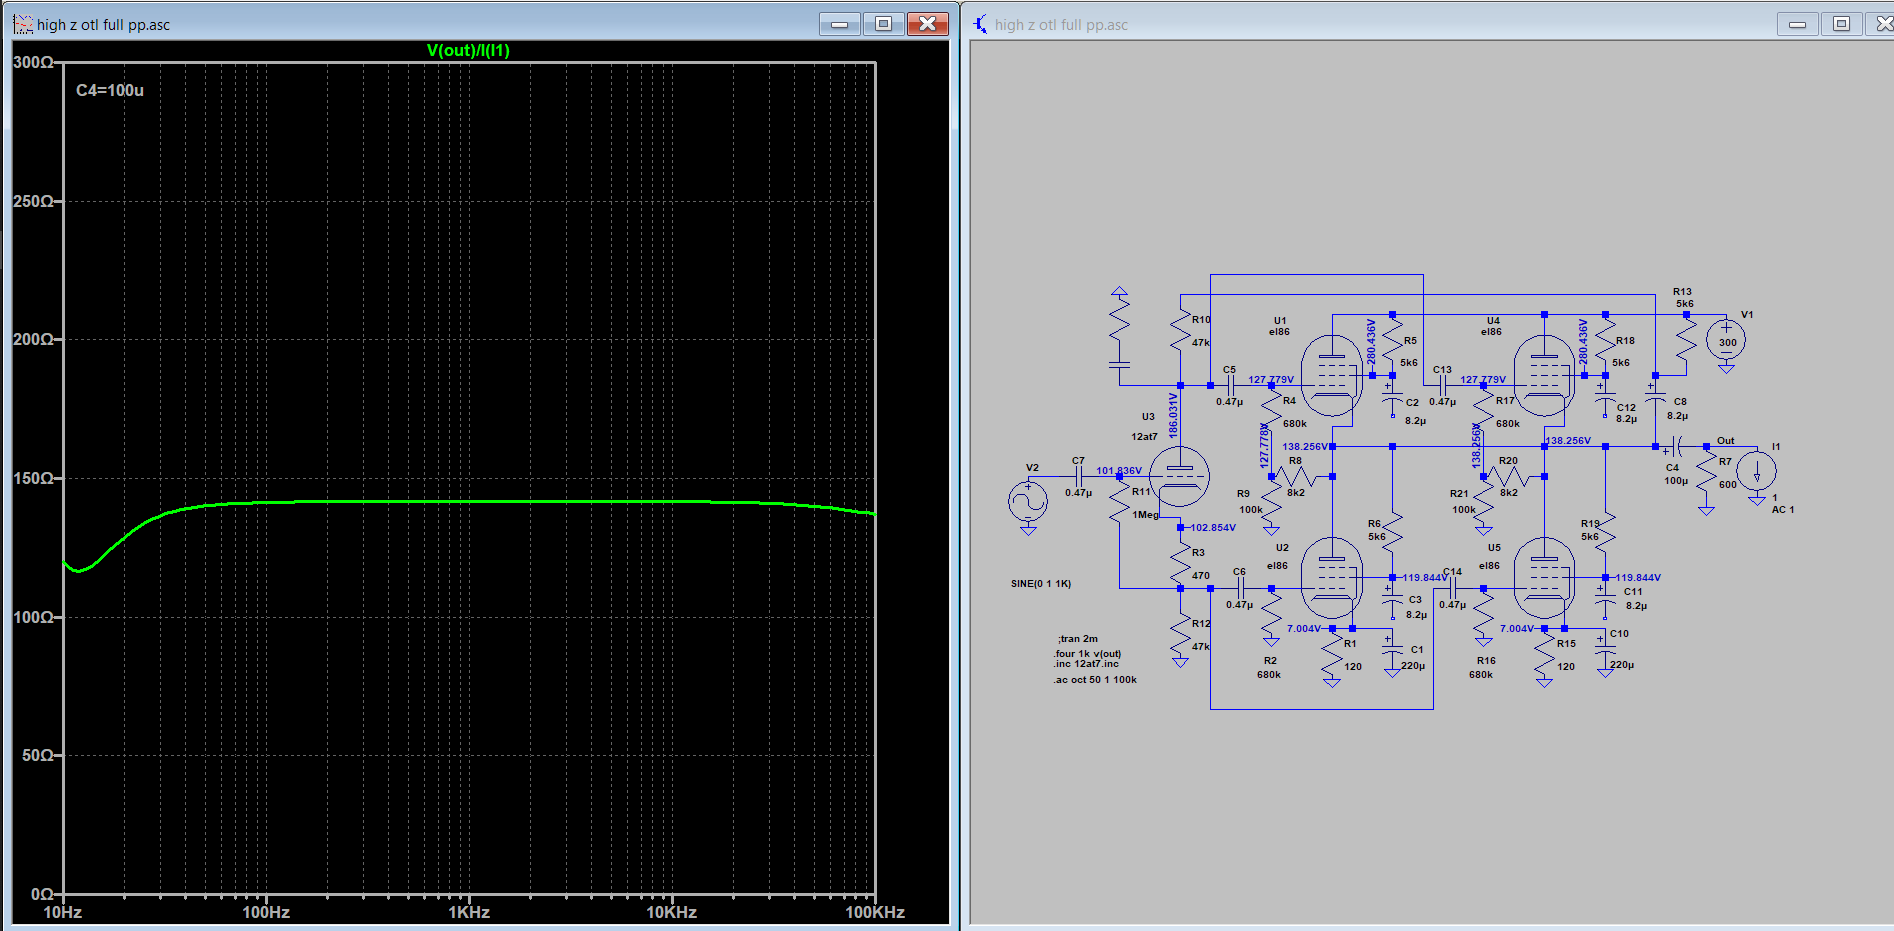Select the U2 el86 tube symbol
This screenshot has width=1894, height=931.
click(1332, 578)
